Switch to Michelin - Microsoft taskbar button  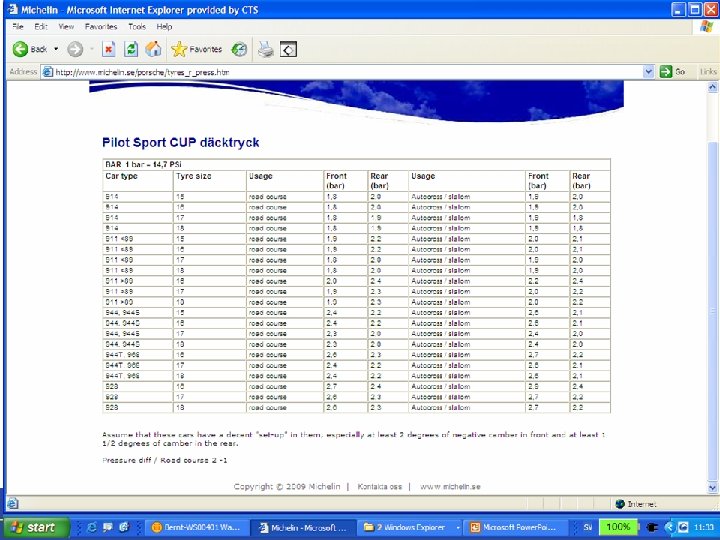(x=304, y=527)
